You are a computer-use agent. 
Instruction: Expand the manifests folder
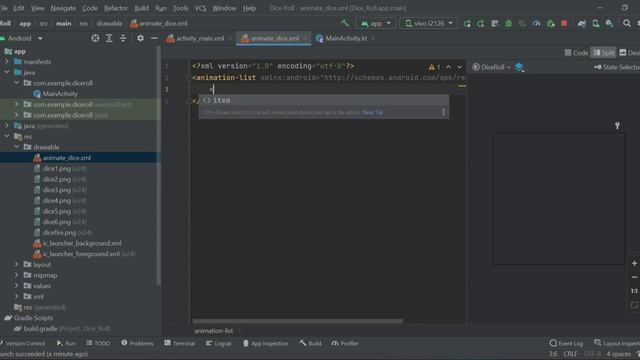[7, 62]
